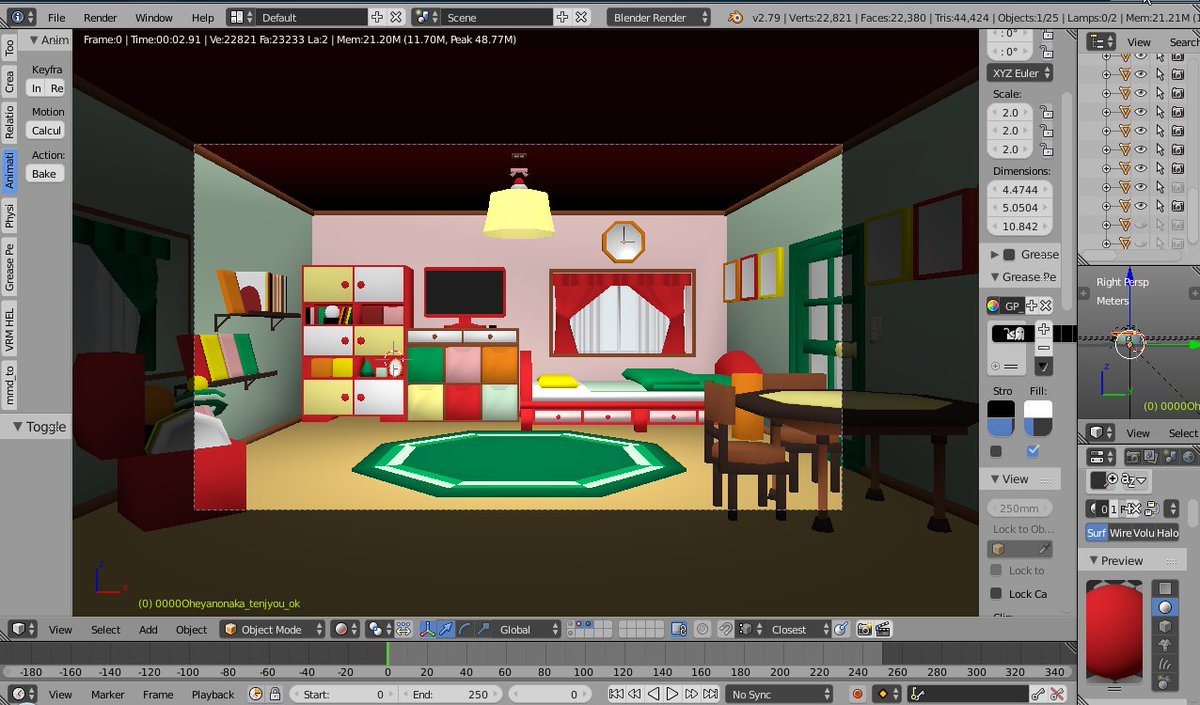Click the Calculate motion paths button
This screenshot has width=1200, height=705.
(x=46, y=130)
